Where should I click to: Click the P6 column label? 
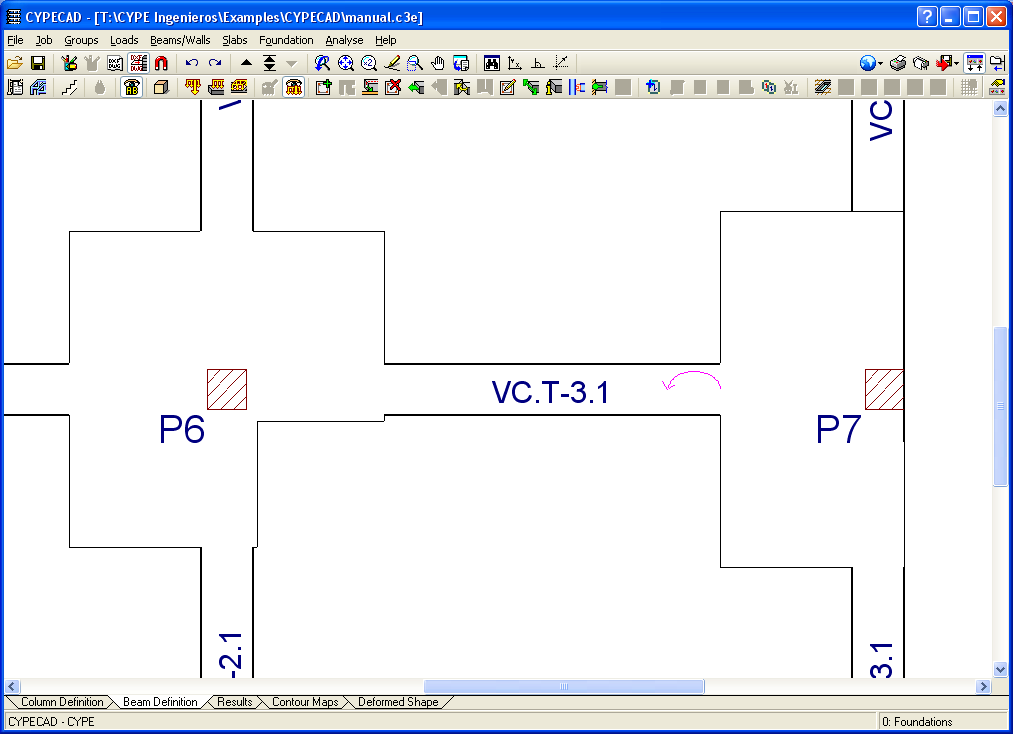(x=182, y=430)
